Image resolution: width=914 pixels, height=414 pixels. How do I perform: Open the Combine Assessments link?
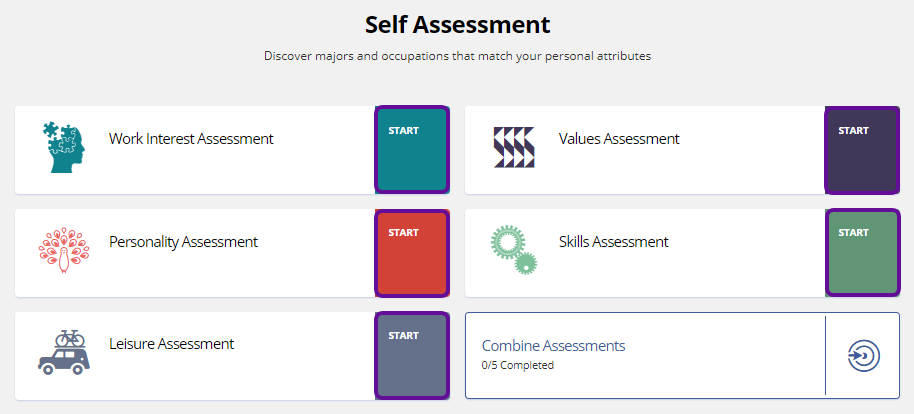[x=553, y=346]
